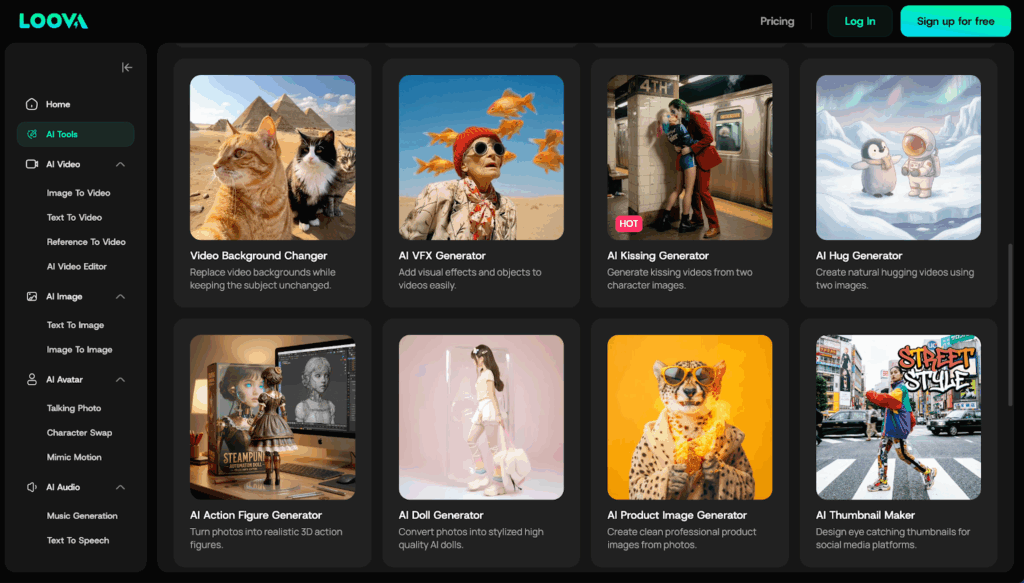
Task: Select the AI Tools sidebar icon
Action: 32,134
